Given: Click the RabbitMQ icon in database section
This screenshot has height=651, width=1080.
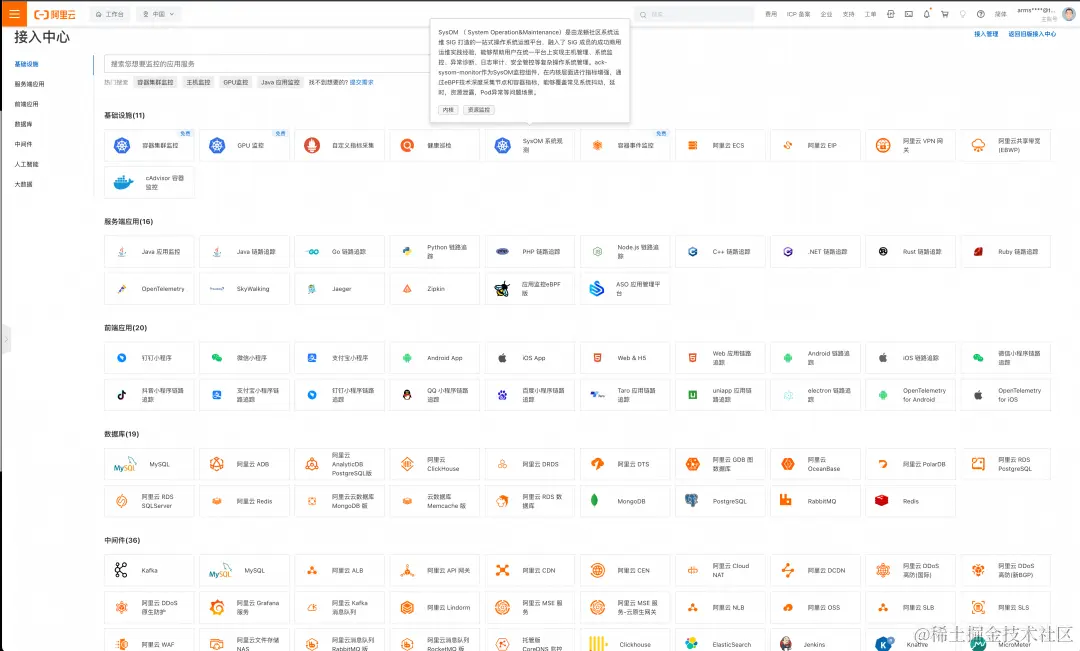Looking at the screenshot, I should coord(785,500).
